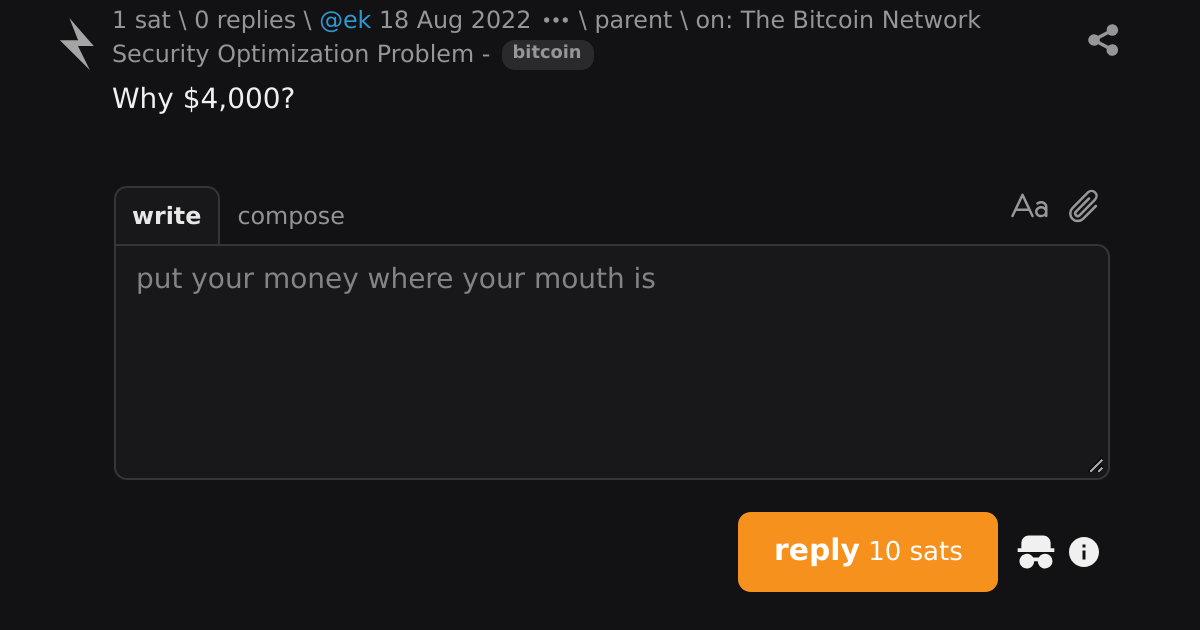Click the paperclip attach file icon

(x=1084, y=207)
